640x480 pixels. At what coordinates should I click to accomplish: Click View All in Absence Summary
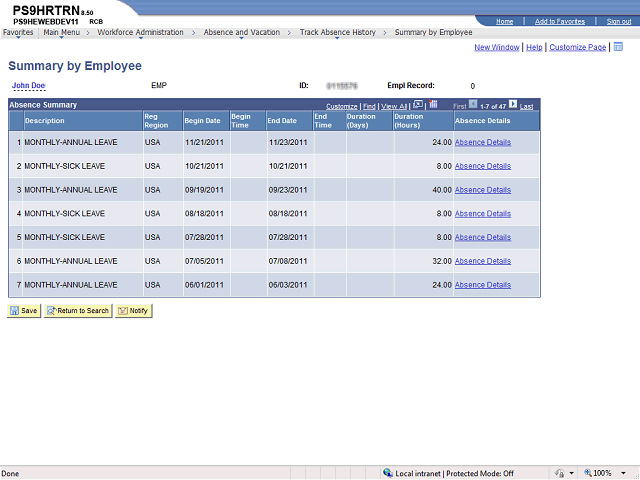point(394,107)
